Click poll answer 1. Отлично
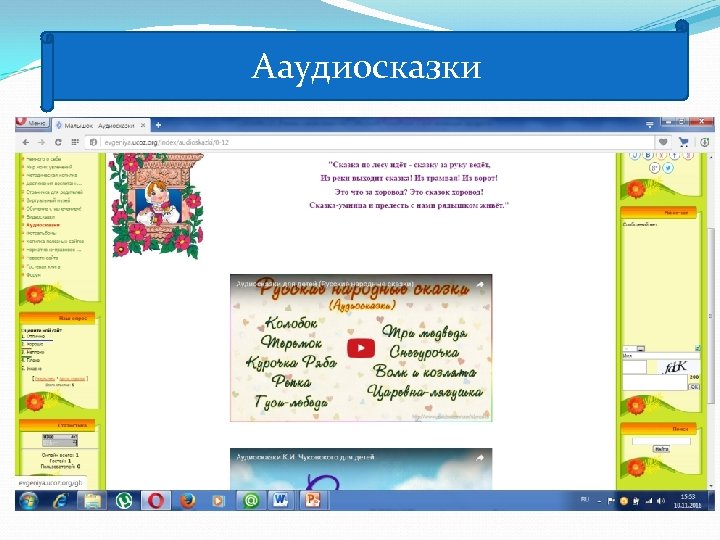This screenshot has height=540, width=720. 34,336
